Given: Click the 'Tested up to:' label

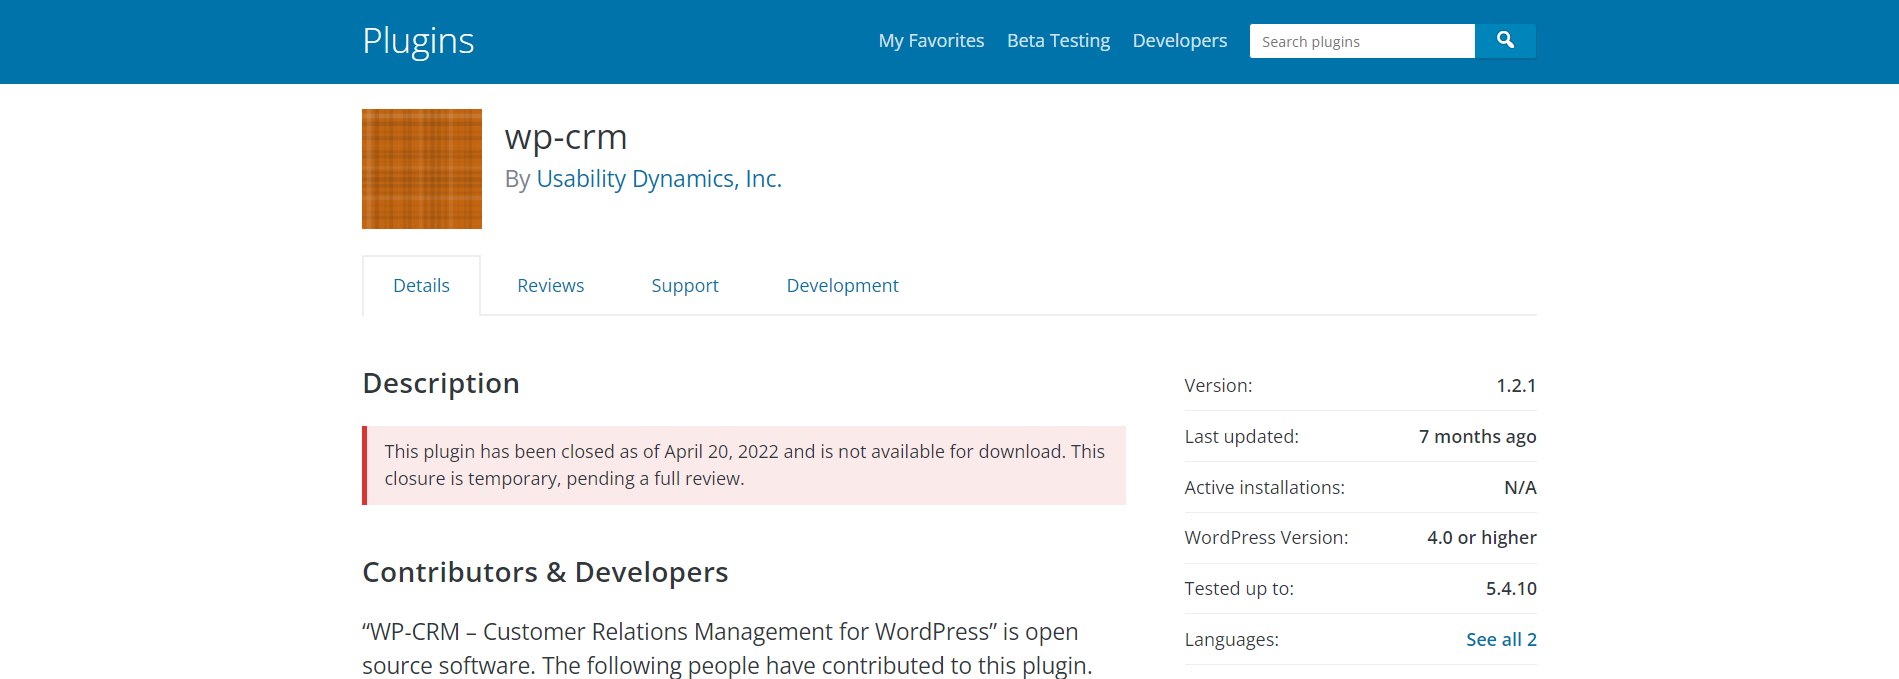Looking at the screenshot, I should point(1239,589).
